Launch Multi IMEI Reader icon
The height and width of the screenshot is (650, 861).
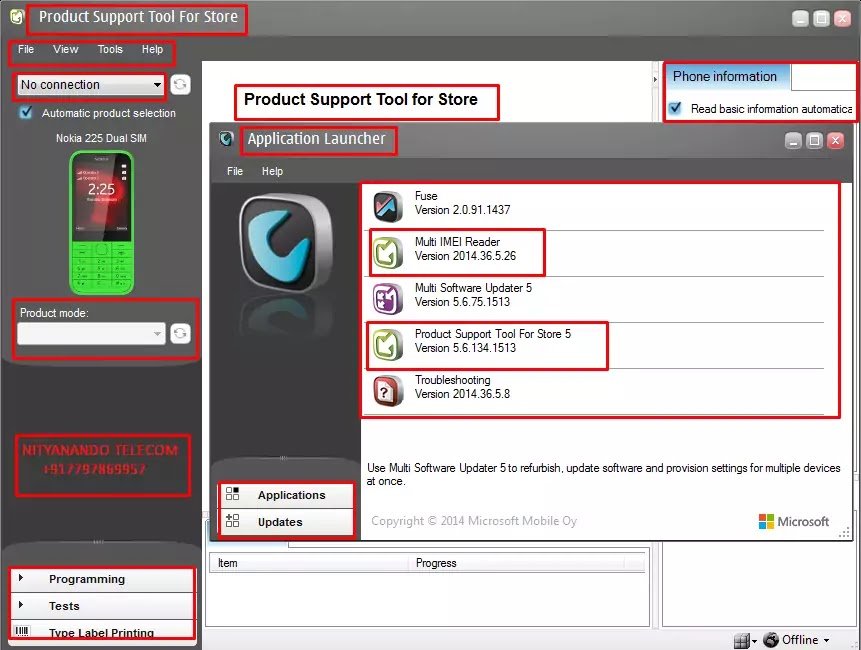pyautogui.click(x=388, y=253)
